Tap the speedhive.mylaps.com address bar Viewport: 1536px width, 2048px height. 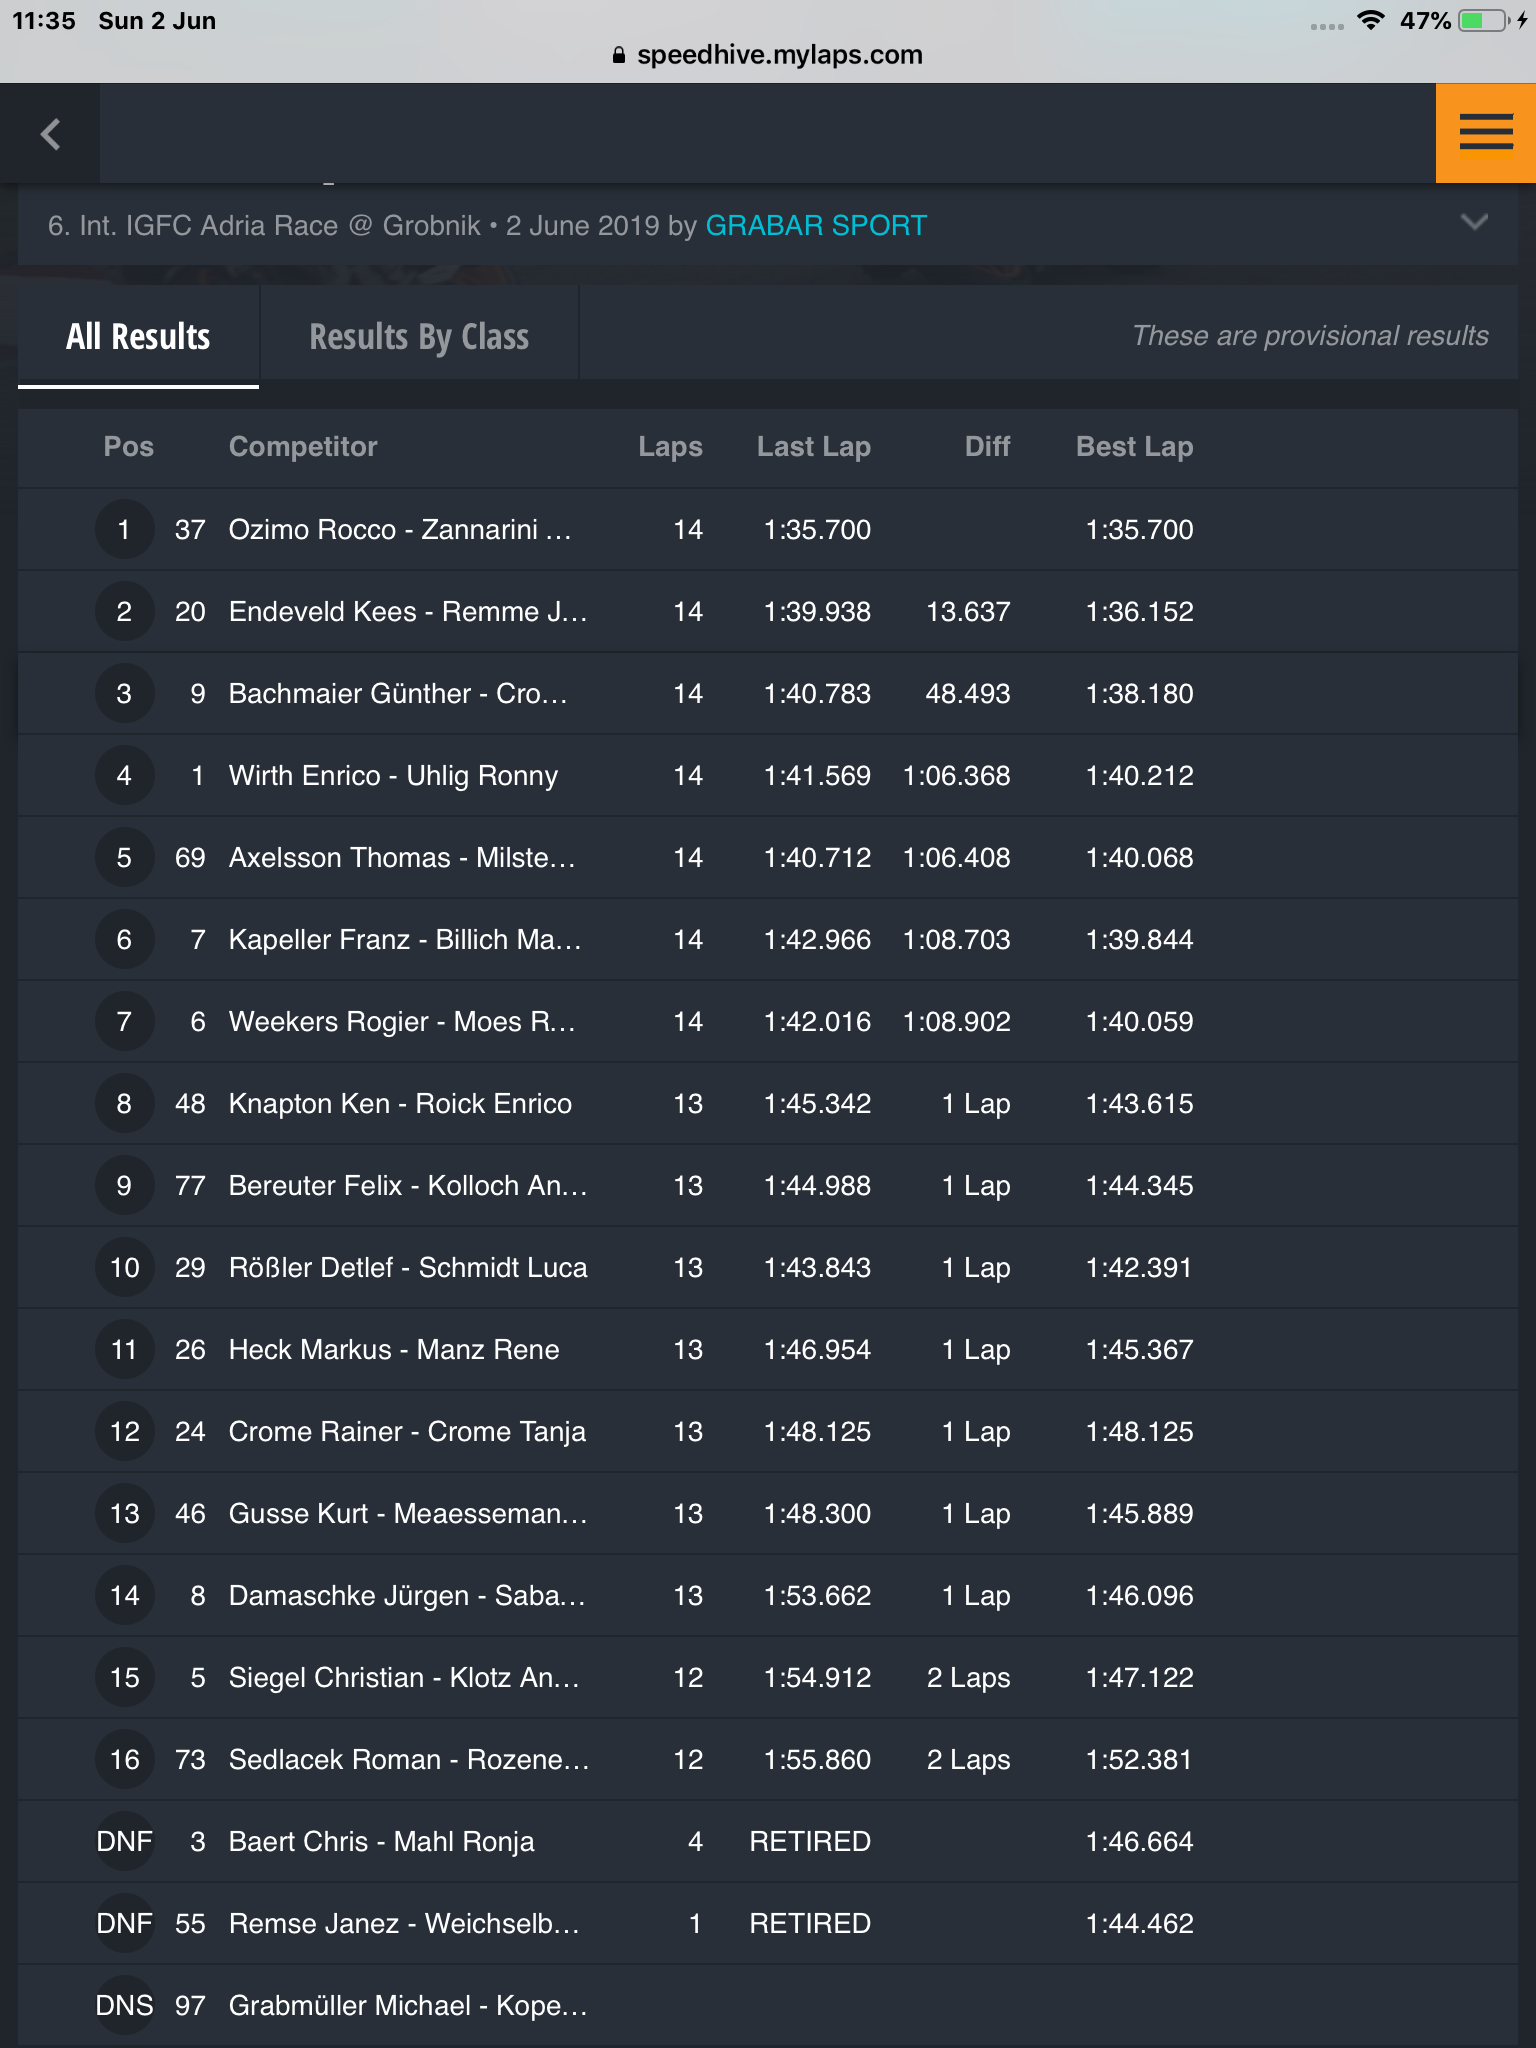pos(768,54)
